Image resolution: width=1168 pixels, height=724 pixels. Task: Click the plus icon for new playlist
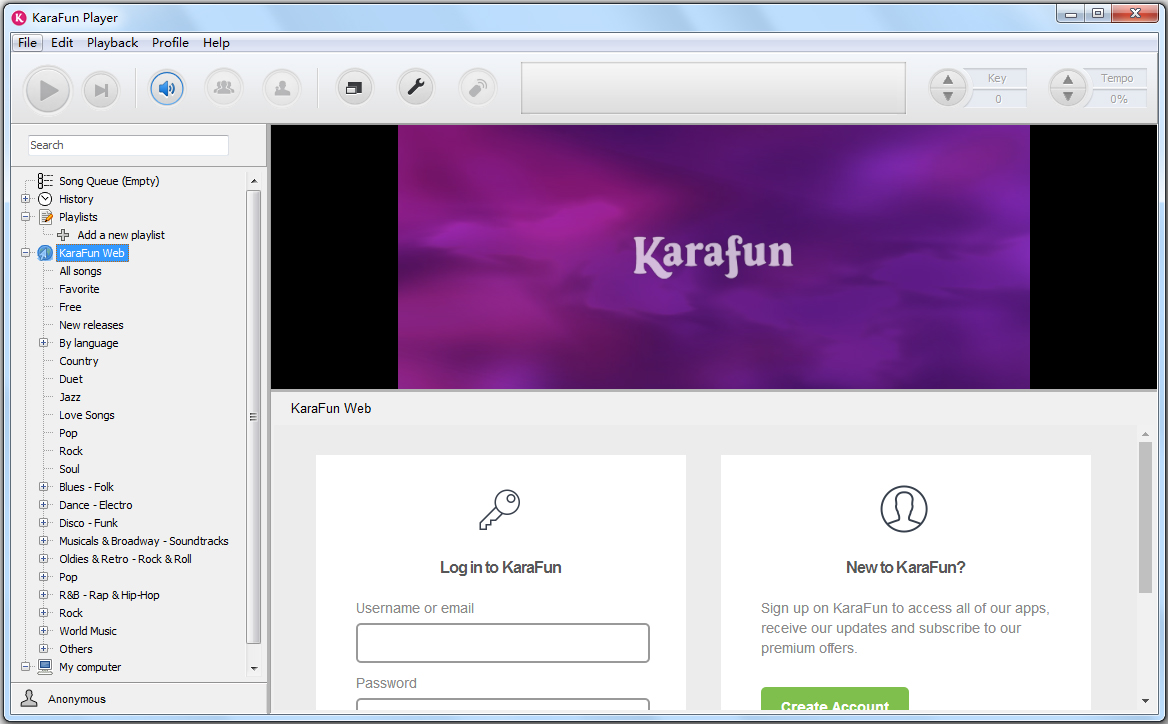[63, 235]
